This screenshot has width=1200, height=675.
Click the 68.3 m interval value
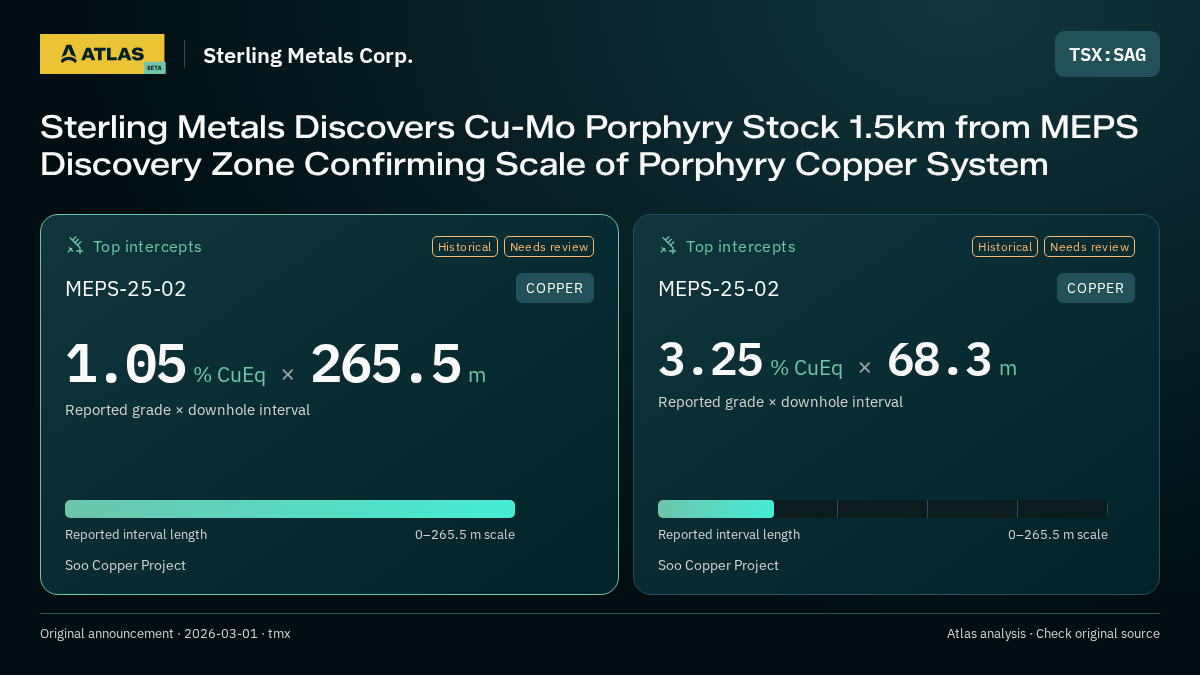point(940,360)
